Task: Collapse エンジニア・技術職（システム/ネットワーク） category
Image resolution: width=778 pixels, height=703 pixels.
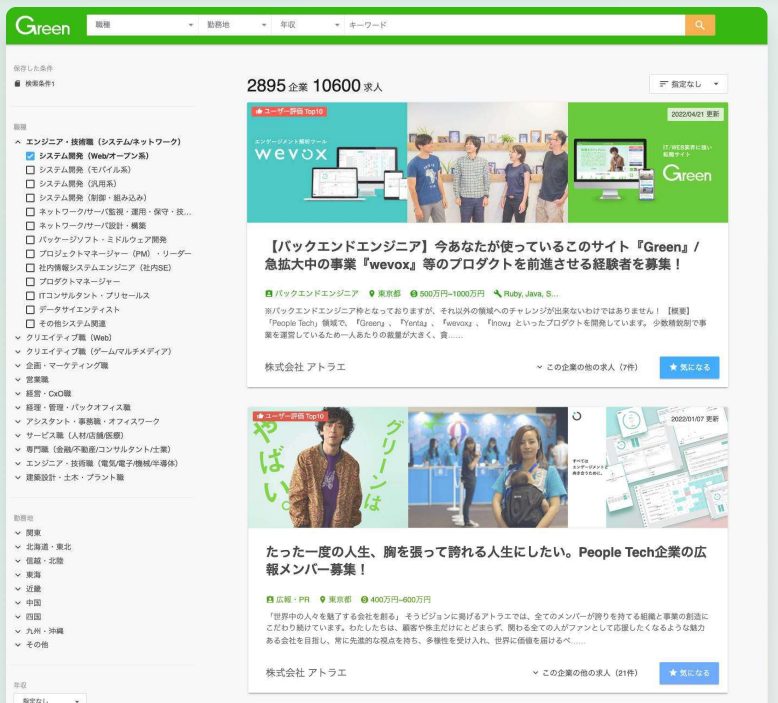Action: (18, 142)
